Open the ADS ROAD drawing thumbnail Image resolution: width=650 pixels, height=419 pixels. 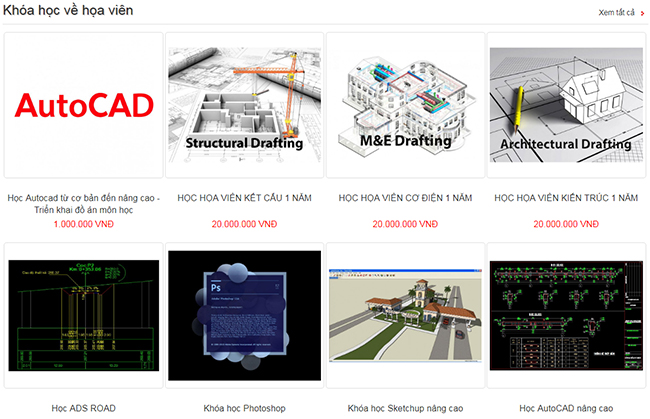[84, 315]
